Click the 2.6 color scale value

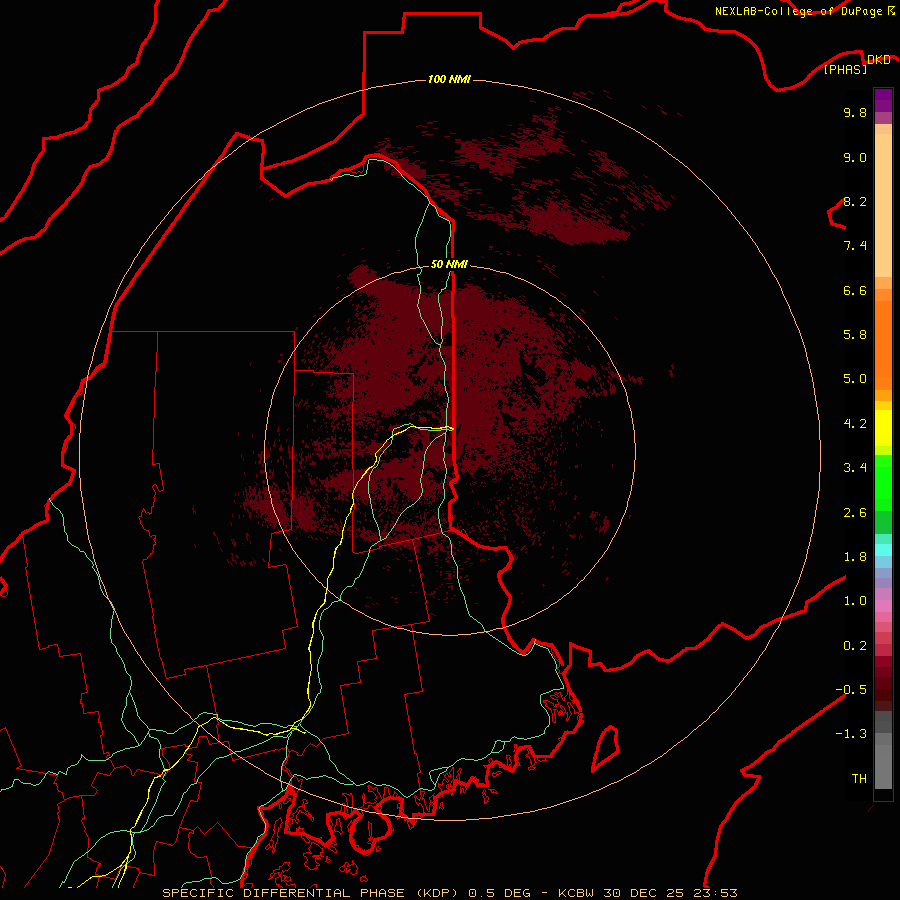(855, 512)
